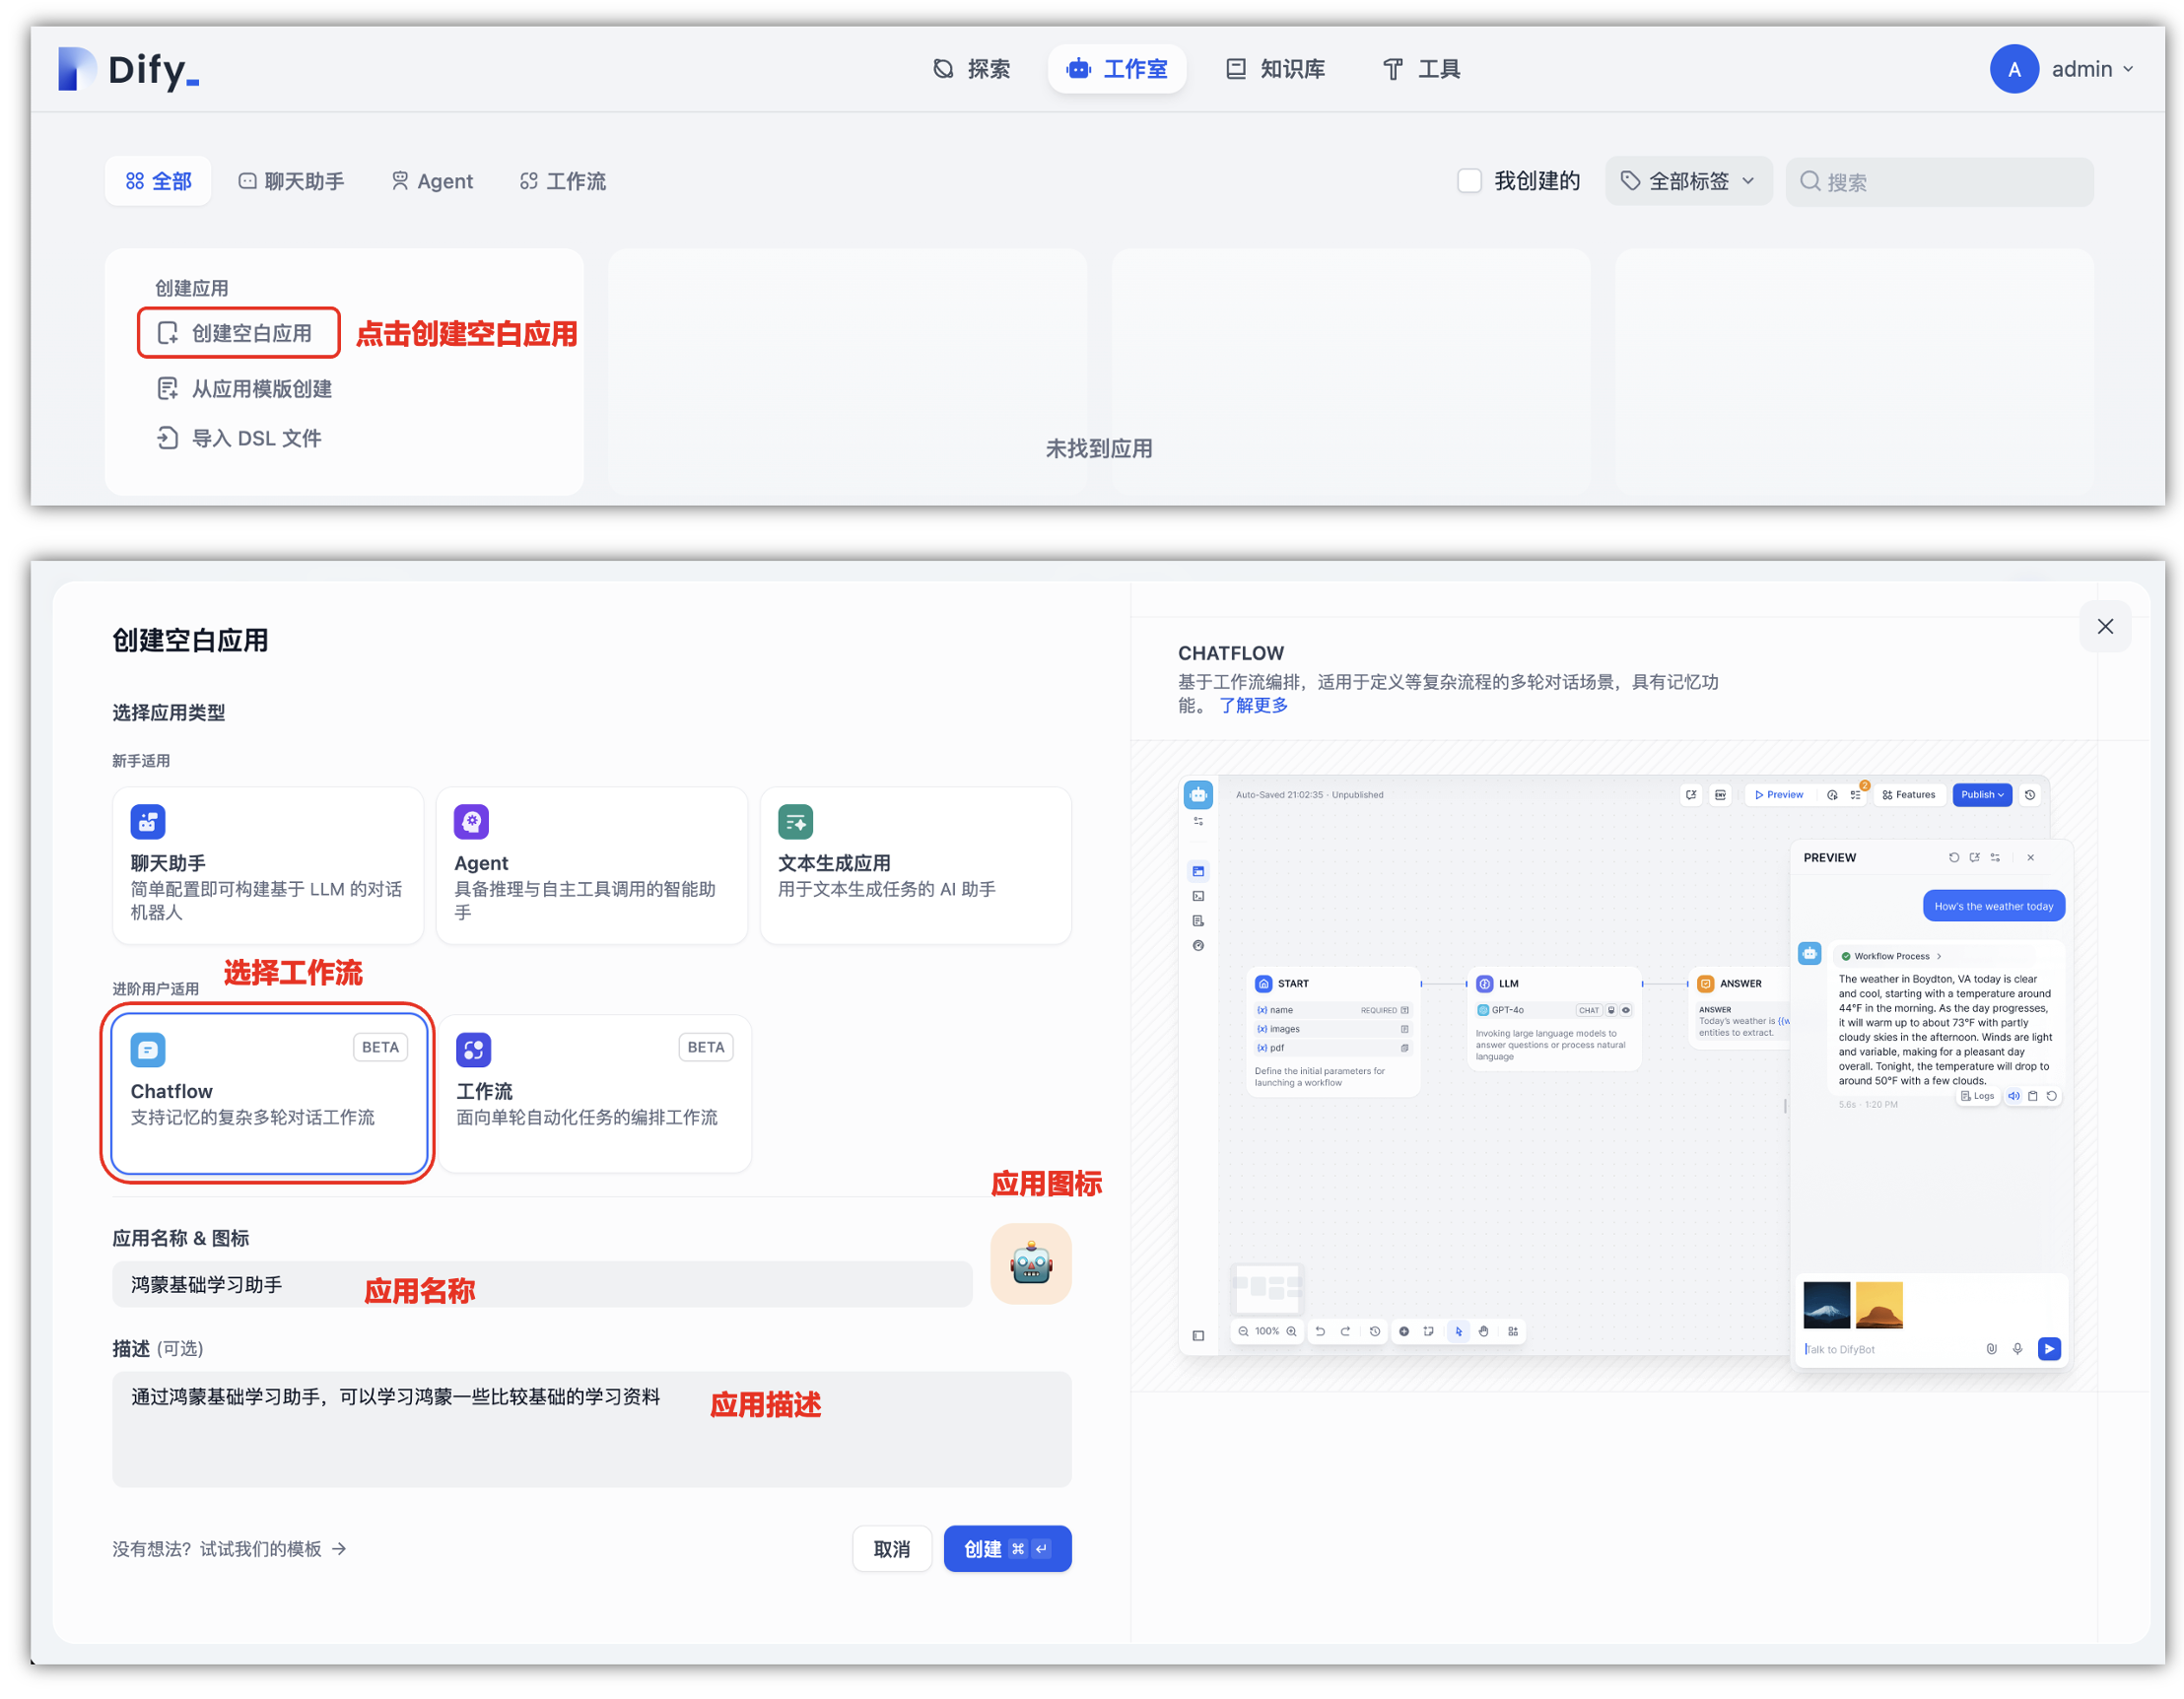The width and height of the screenshot is (2184, 1699).
Task: Click the blue 创建 button
Action: tap(1008, 1550)
